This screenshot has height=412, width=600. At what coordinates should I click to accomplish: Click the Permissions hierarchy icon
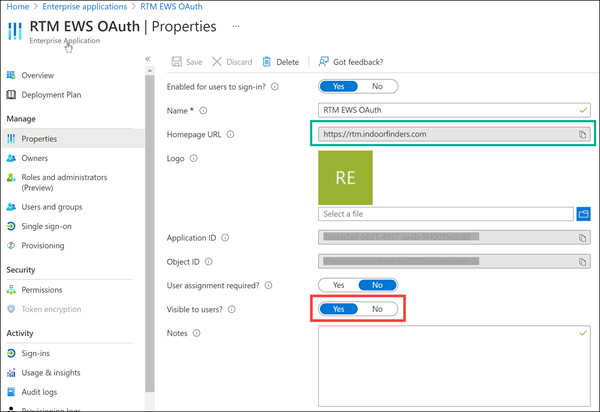point(11,290)
